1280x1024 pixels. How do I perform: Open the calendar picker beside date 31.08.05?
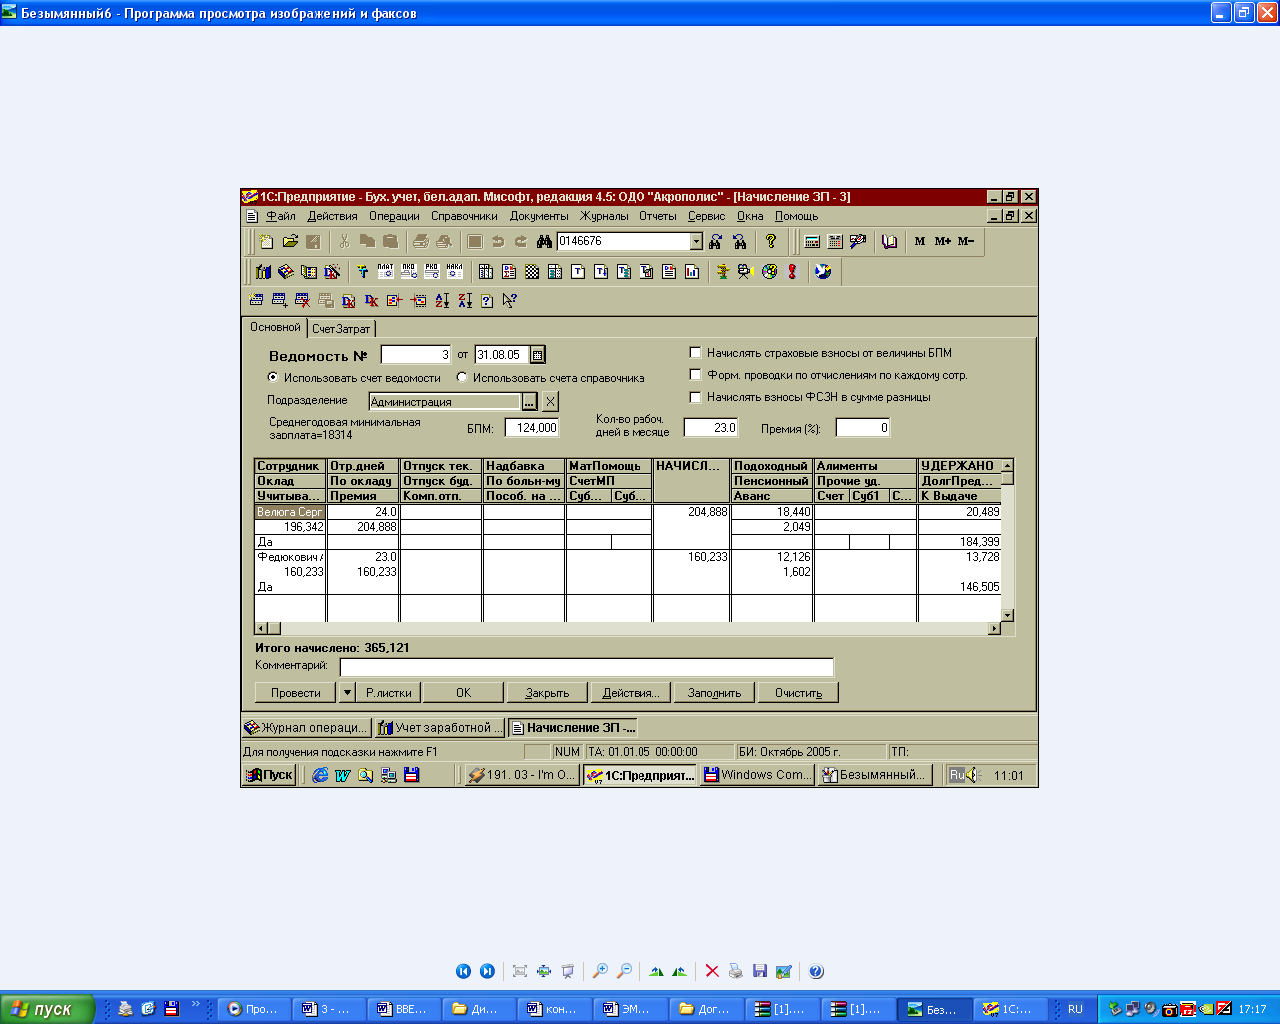[x=537, y=355]
